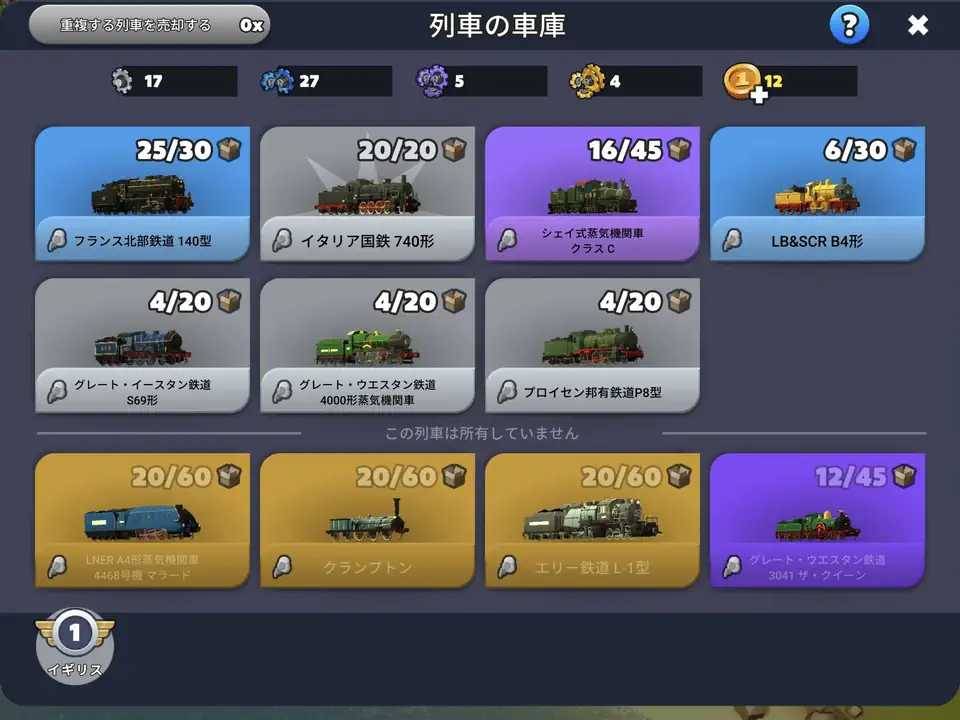
Task: Select the unowned 3041 ザ・クイーン card
Action: (817, 520)
